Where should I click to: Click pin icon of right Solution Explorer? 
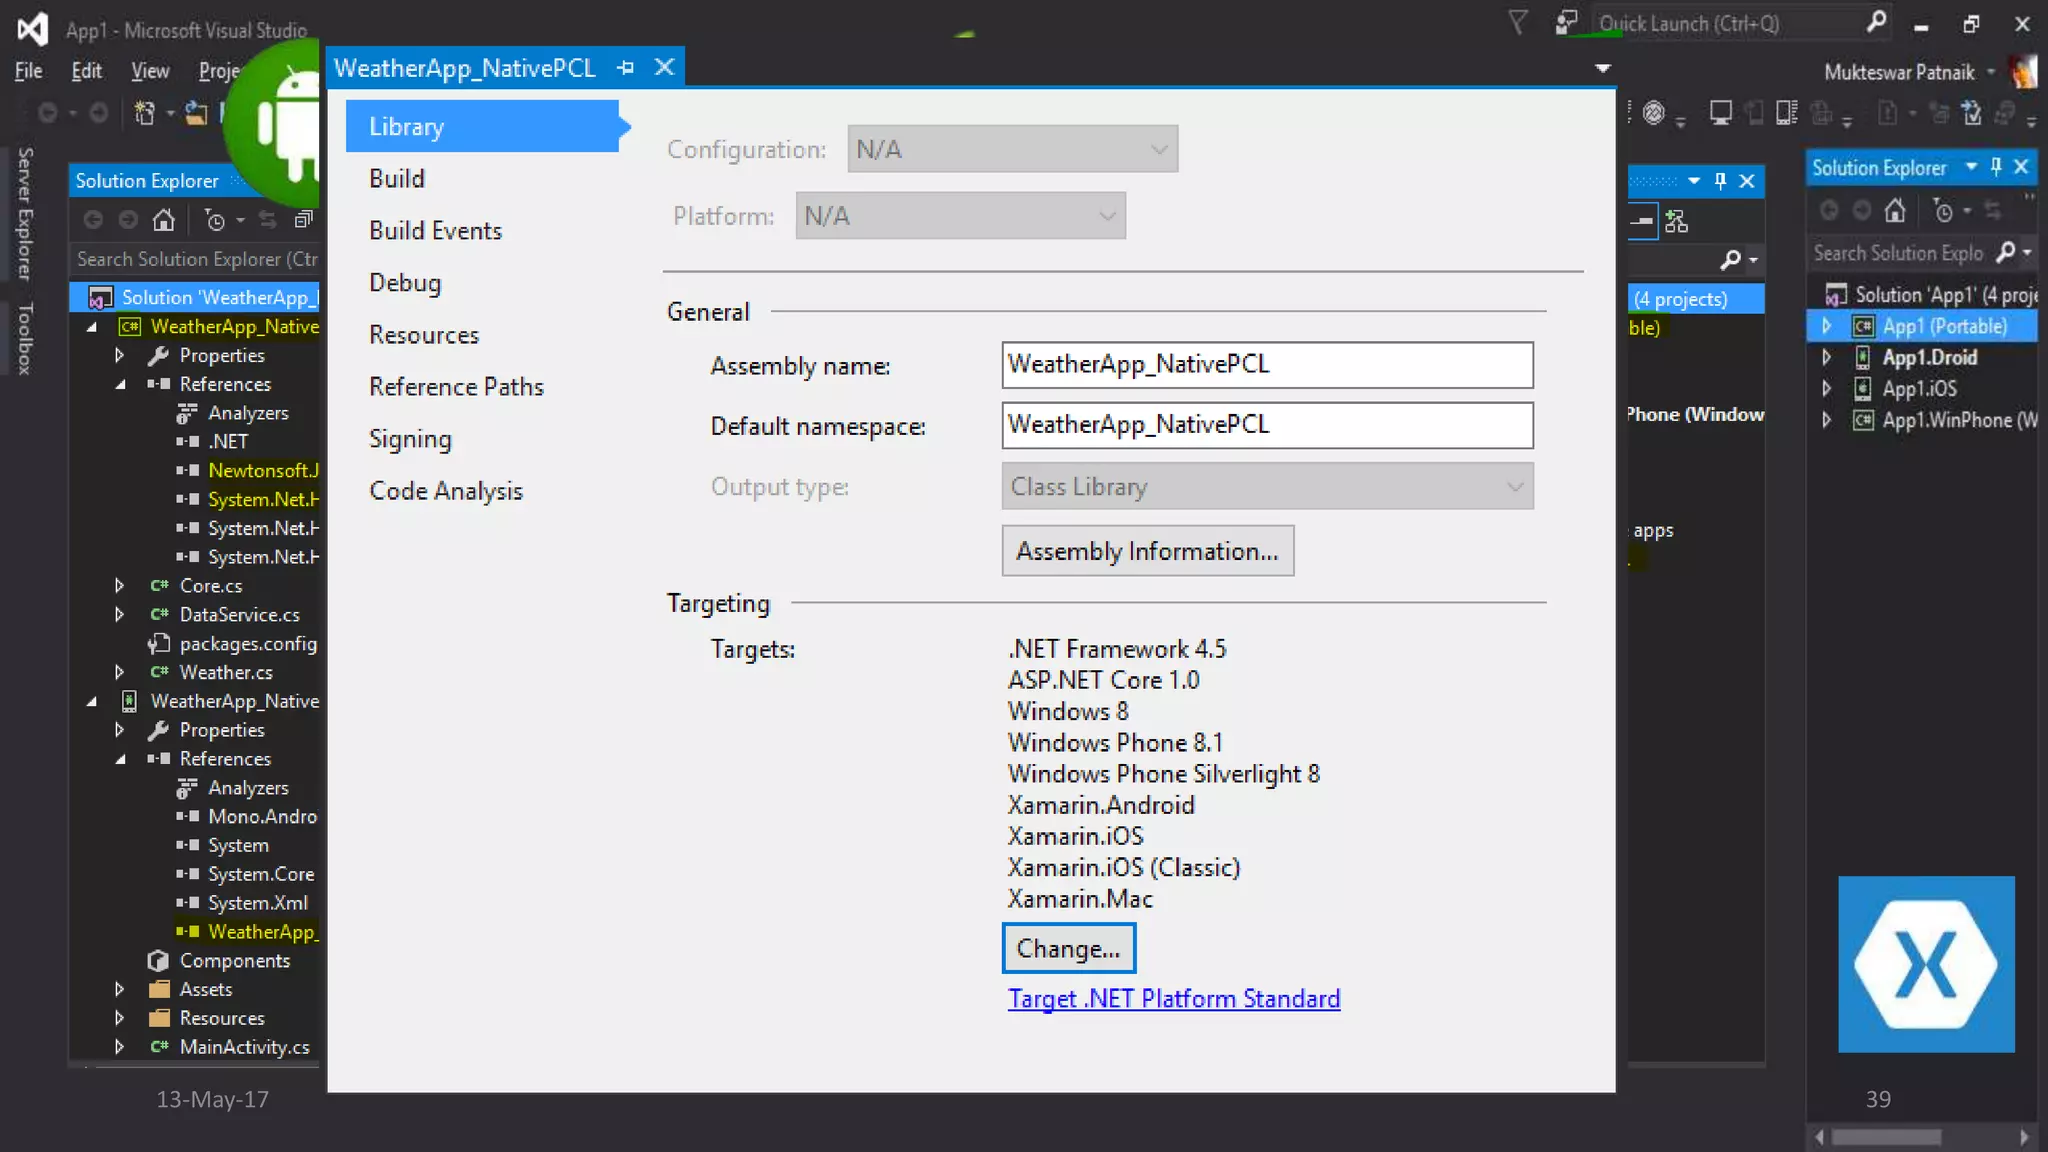(1996, 167)
